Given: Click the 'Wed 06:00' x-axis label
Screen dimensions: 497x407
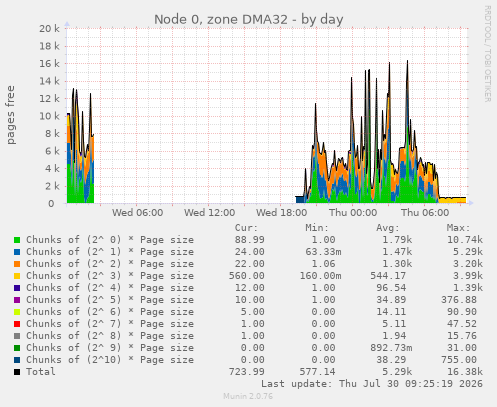Looking at the screenshot, I should (x=137, y=212).
